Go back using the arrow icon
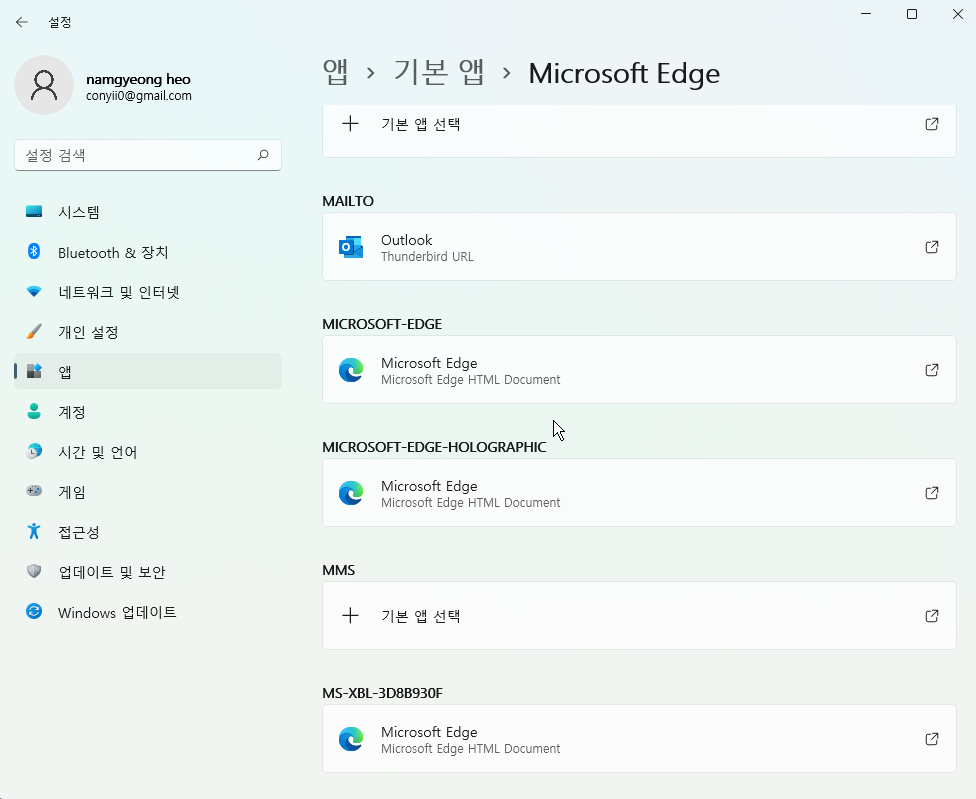Image resolution: width=976 pixels, height=799 pixels. pyautogui.click(x=22, y=22)
